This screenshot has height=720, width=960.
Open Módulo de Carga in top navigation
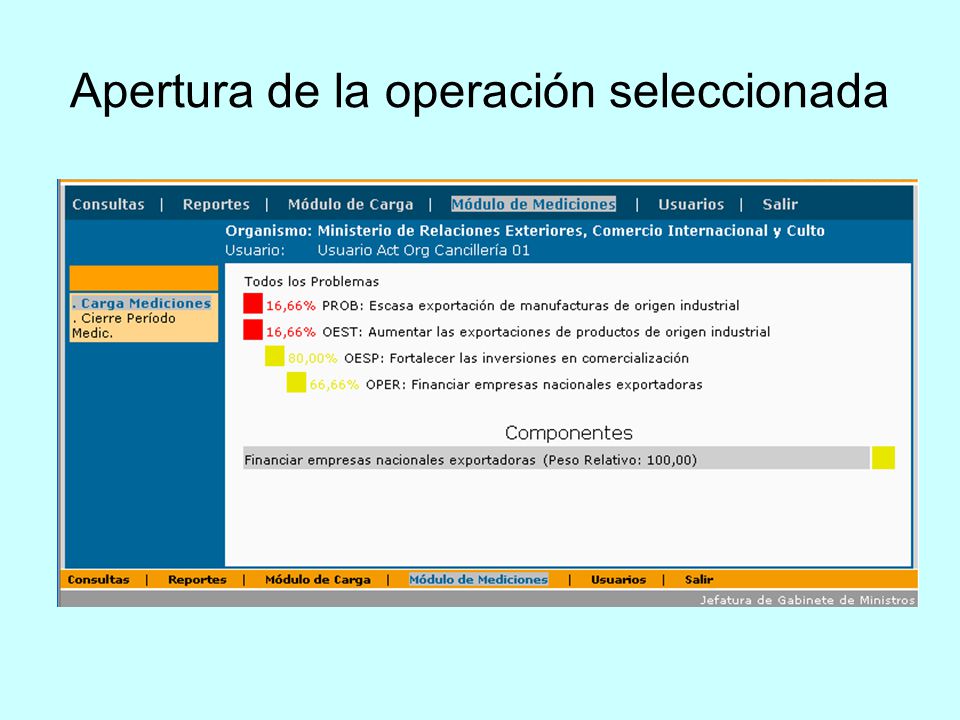[350, 204]
